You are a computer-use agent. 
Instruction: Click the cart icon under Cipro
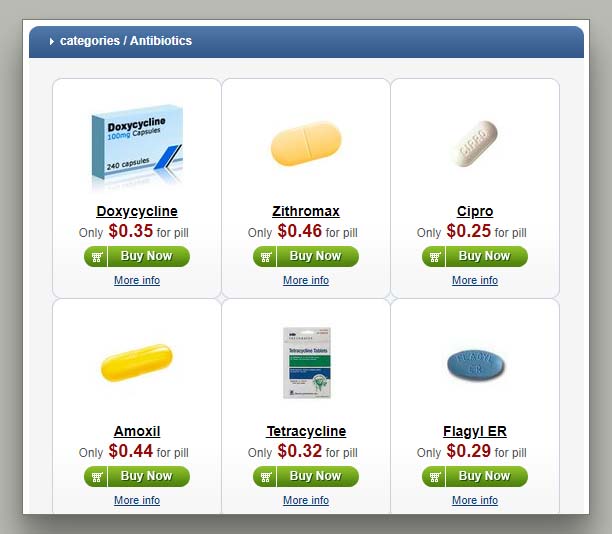click(434, 256)
